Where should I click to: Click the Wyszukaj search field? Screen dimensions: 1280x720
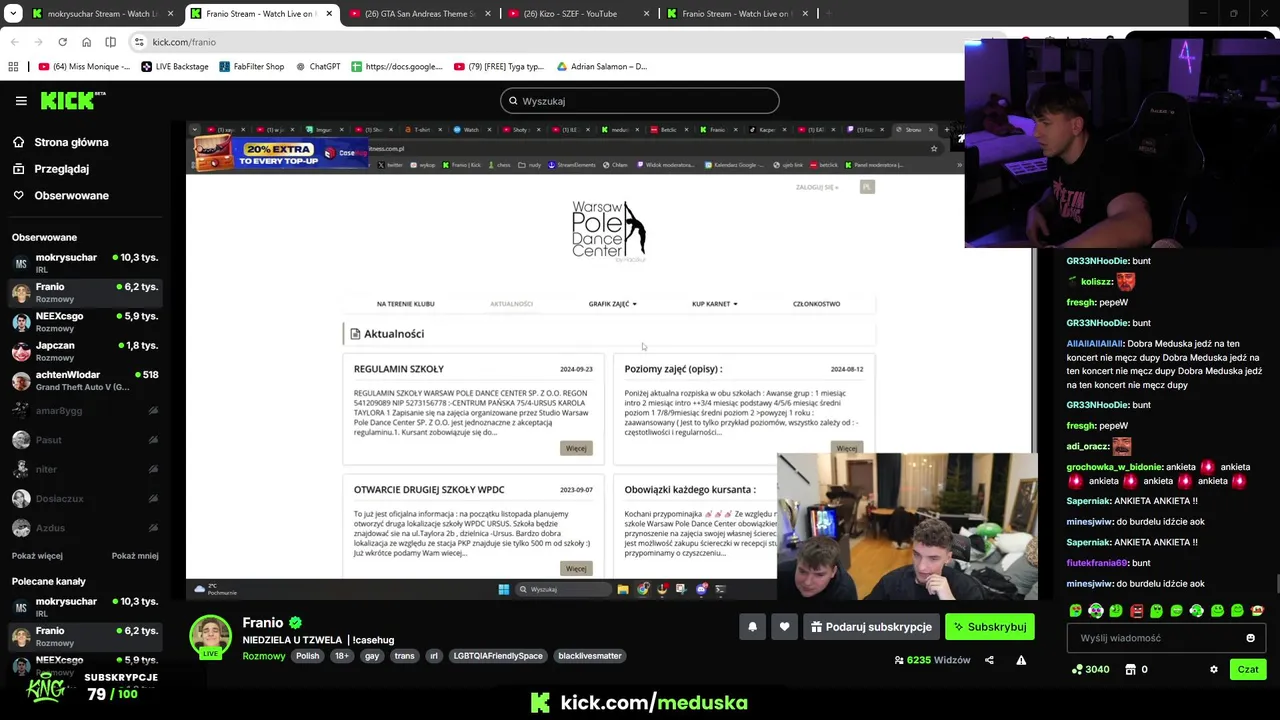coord(640,101)
